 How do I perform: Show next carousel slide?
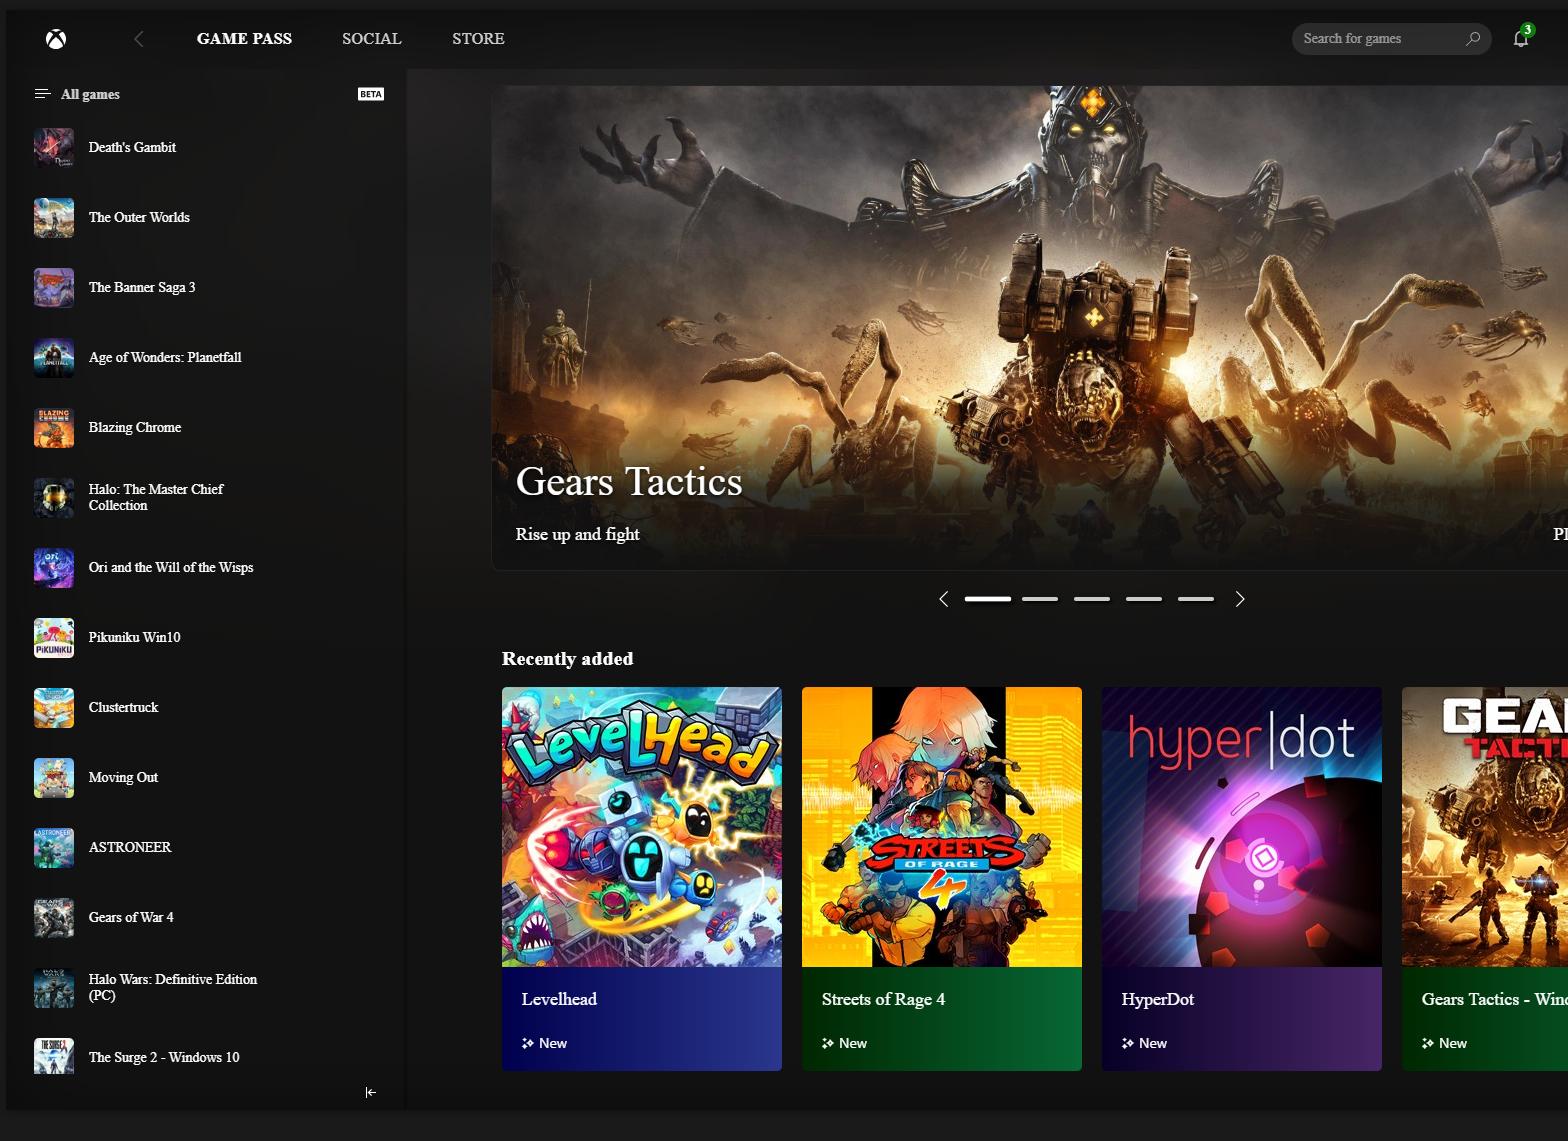click(1240, 599)
